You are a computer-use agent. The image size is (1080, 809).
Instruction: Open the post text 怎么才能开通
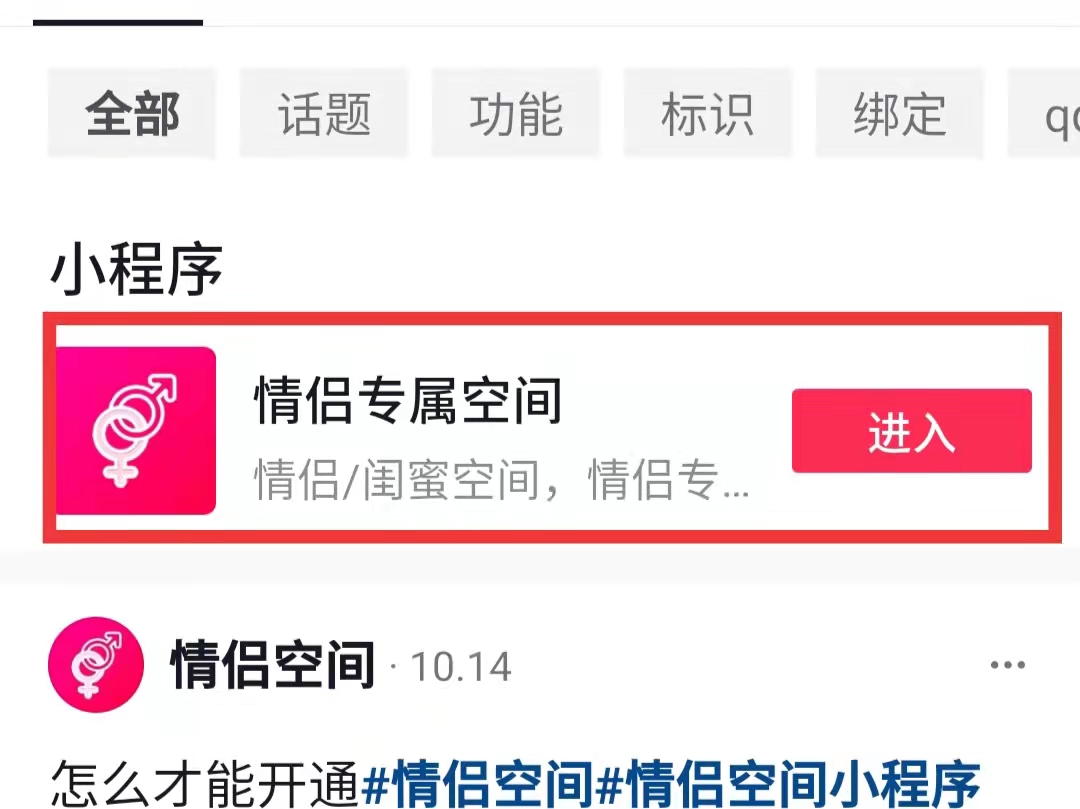(205, 784)
